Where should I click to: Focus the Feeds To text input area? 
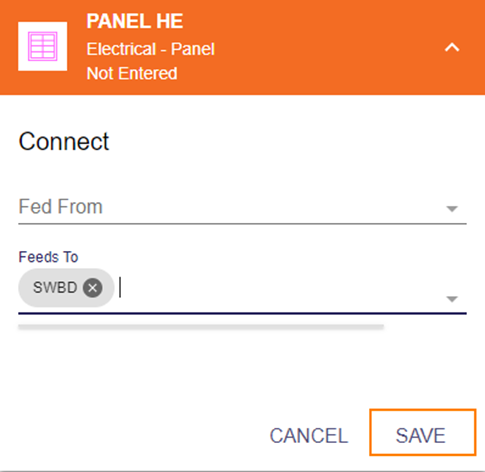tap(280, 287)
